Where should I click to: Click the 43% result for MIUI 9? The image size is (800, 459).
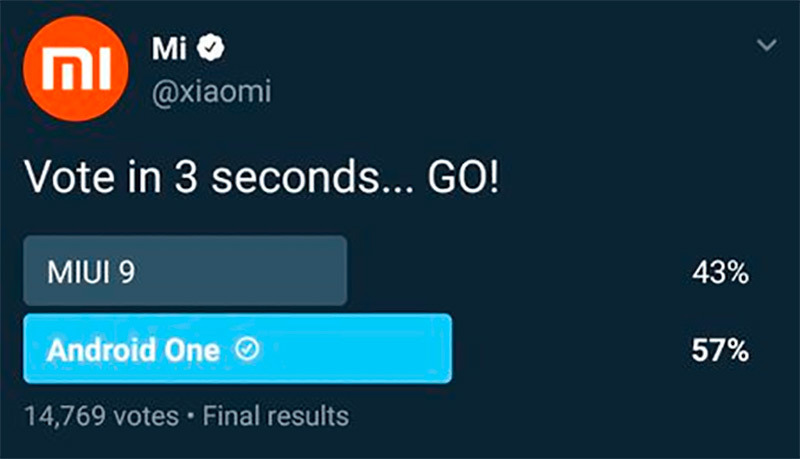click(720, 272)
